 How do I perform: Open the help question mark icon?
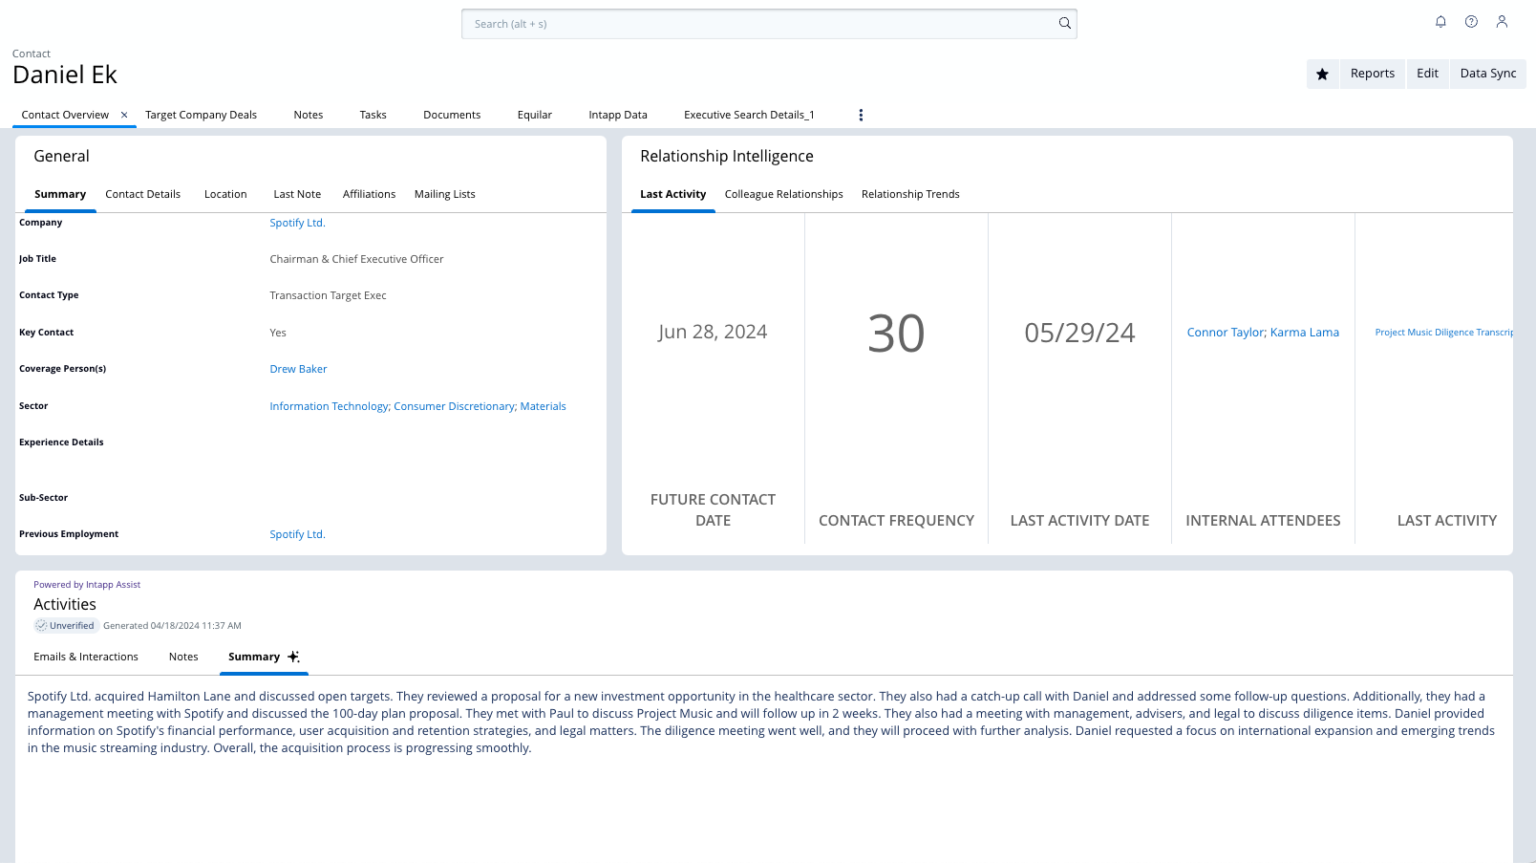(x=1471, y=22)
